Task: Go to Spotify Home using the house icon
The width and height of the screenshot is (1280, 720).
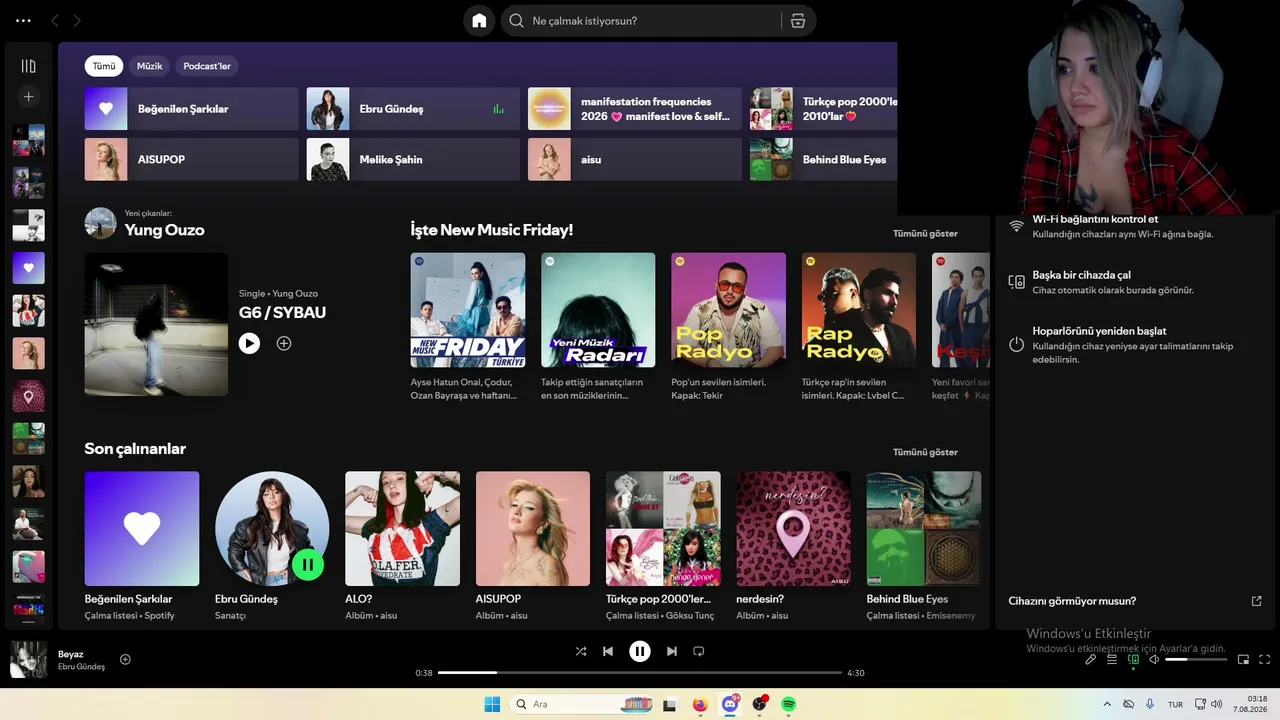Action: (479, 21)
